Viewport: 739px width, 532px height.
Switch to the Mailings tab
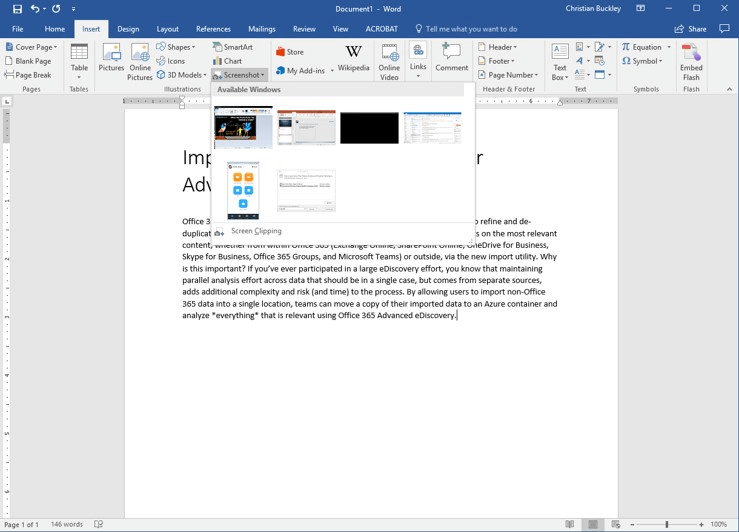click(x=262, y=29)
